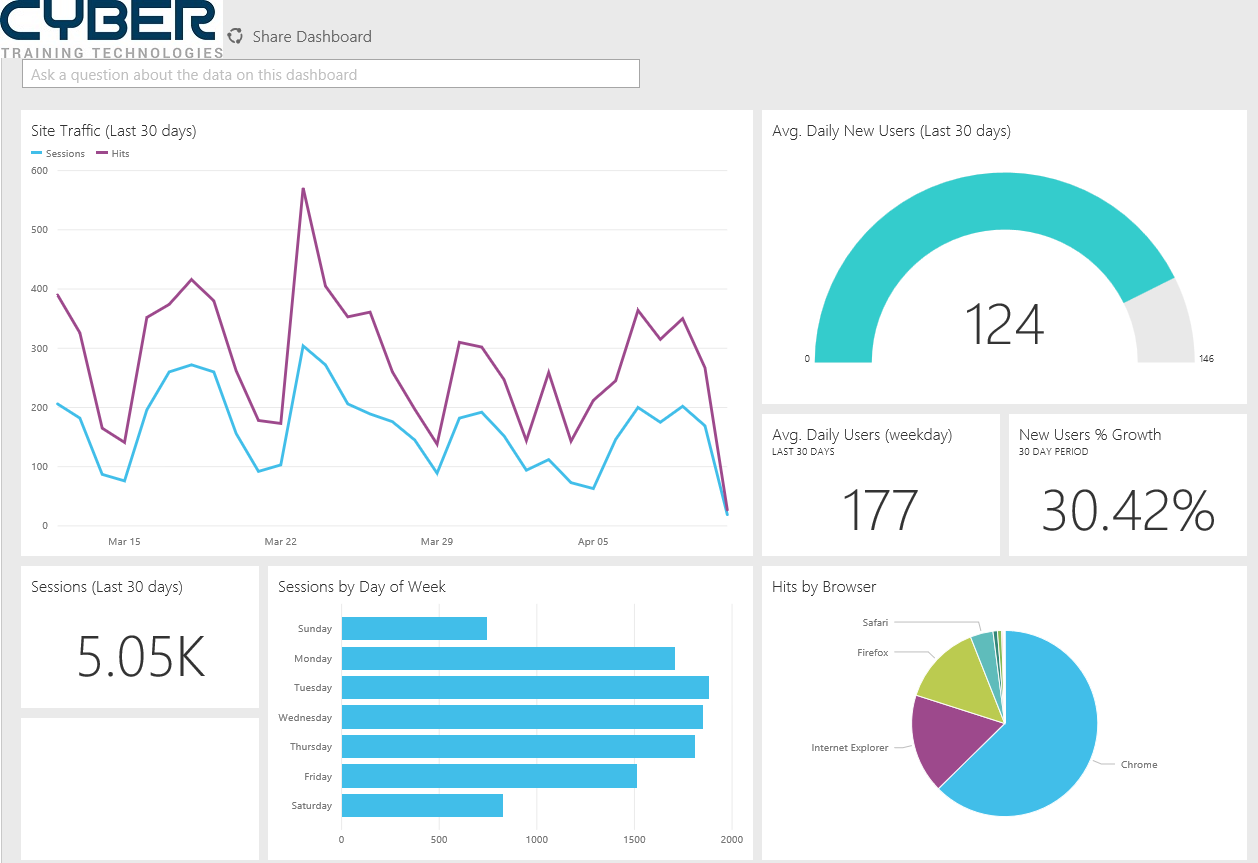Click the Sunday bar in the bar chart
This screenshot has height=863, width=1258.
[415, 628]
